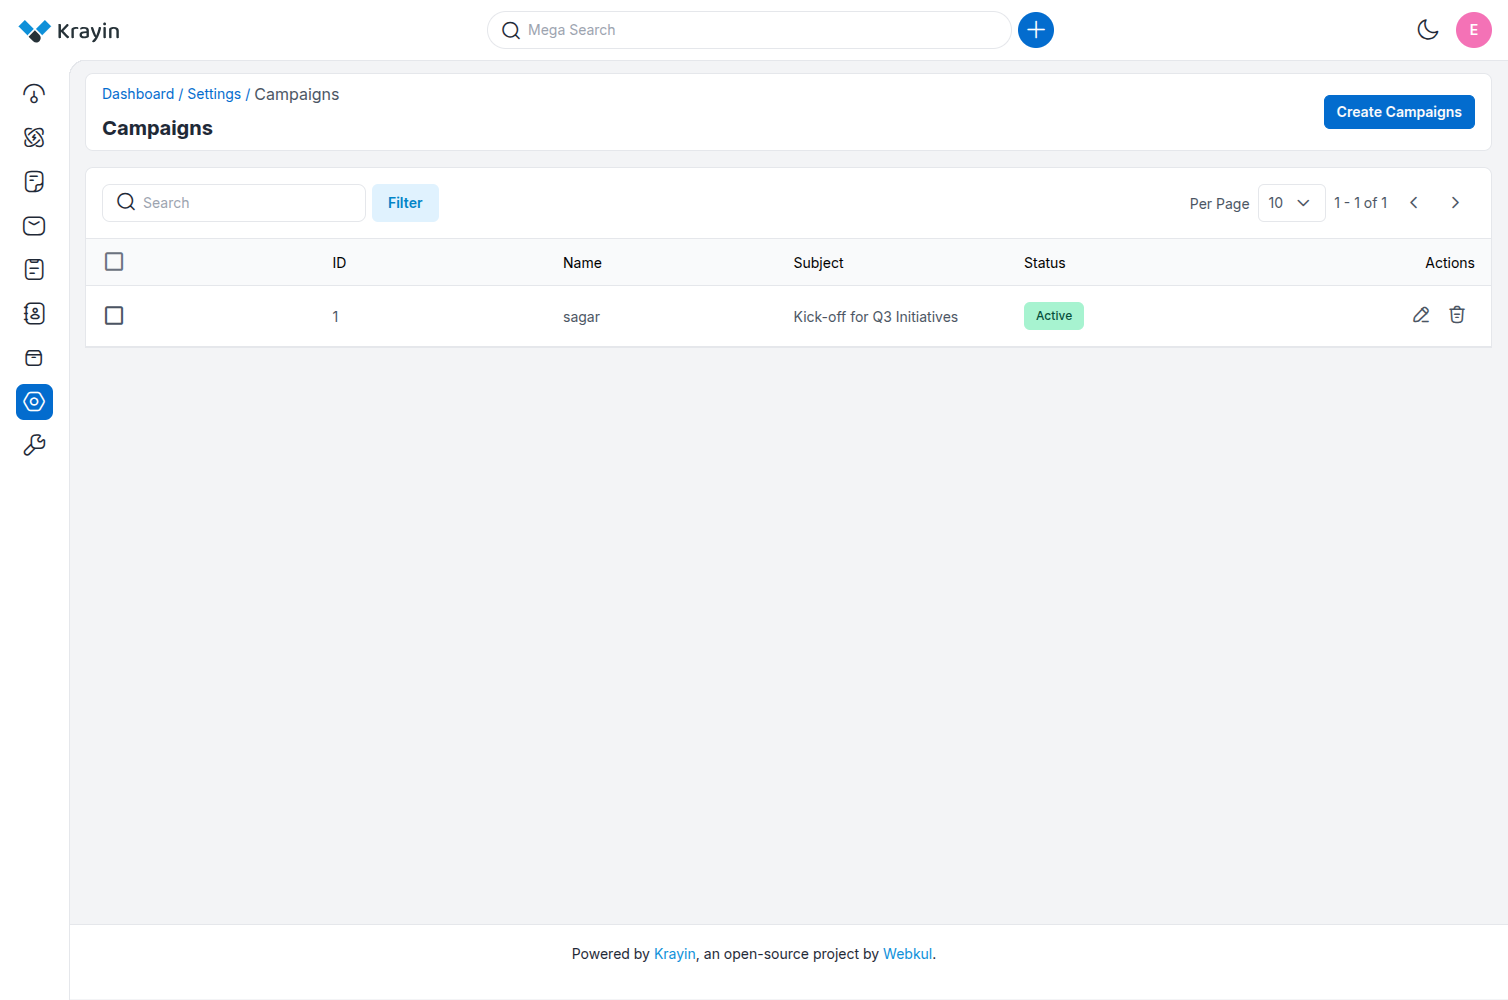Click the Create Campaigns button
This screenshot has height=1000, width=1508.
click(x=1399, y=112)
